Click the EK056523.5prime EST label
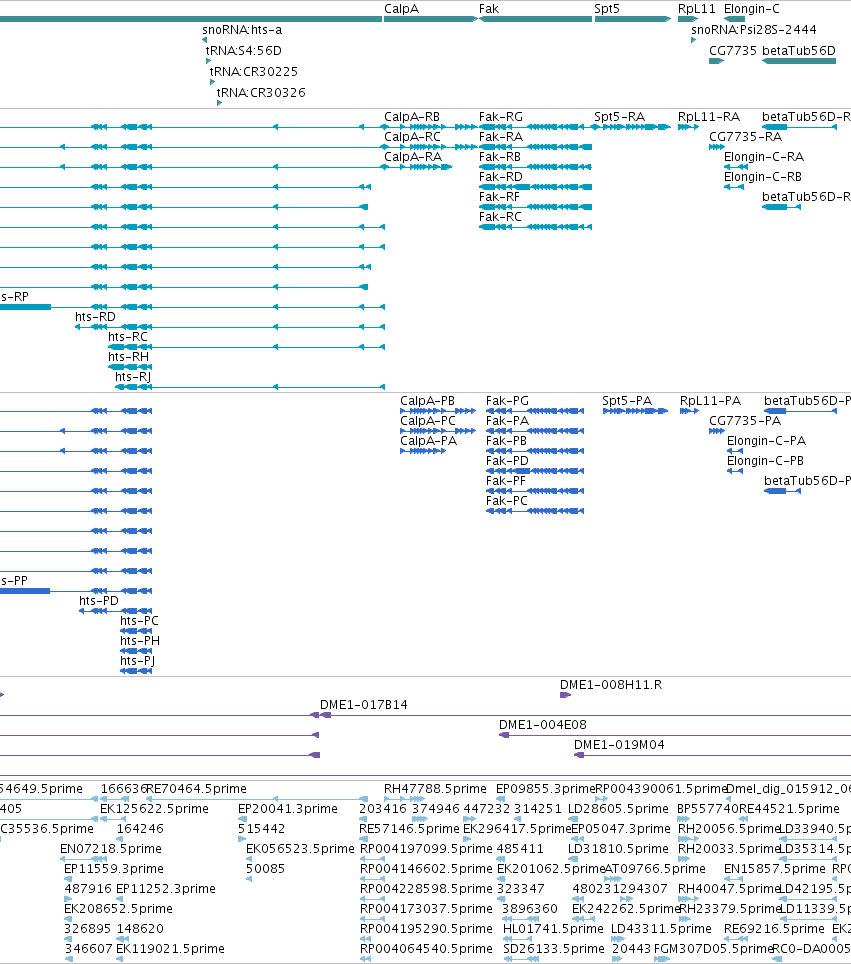 [x=300, y=849]
